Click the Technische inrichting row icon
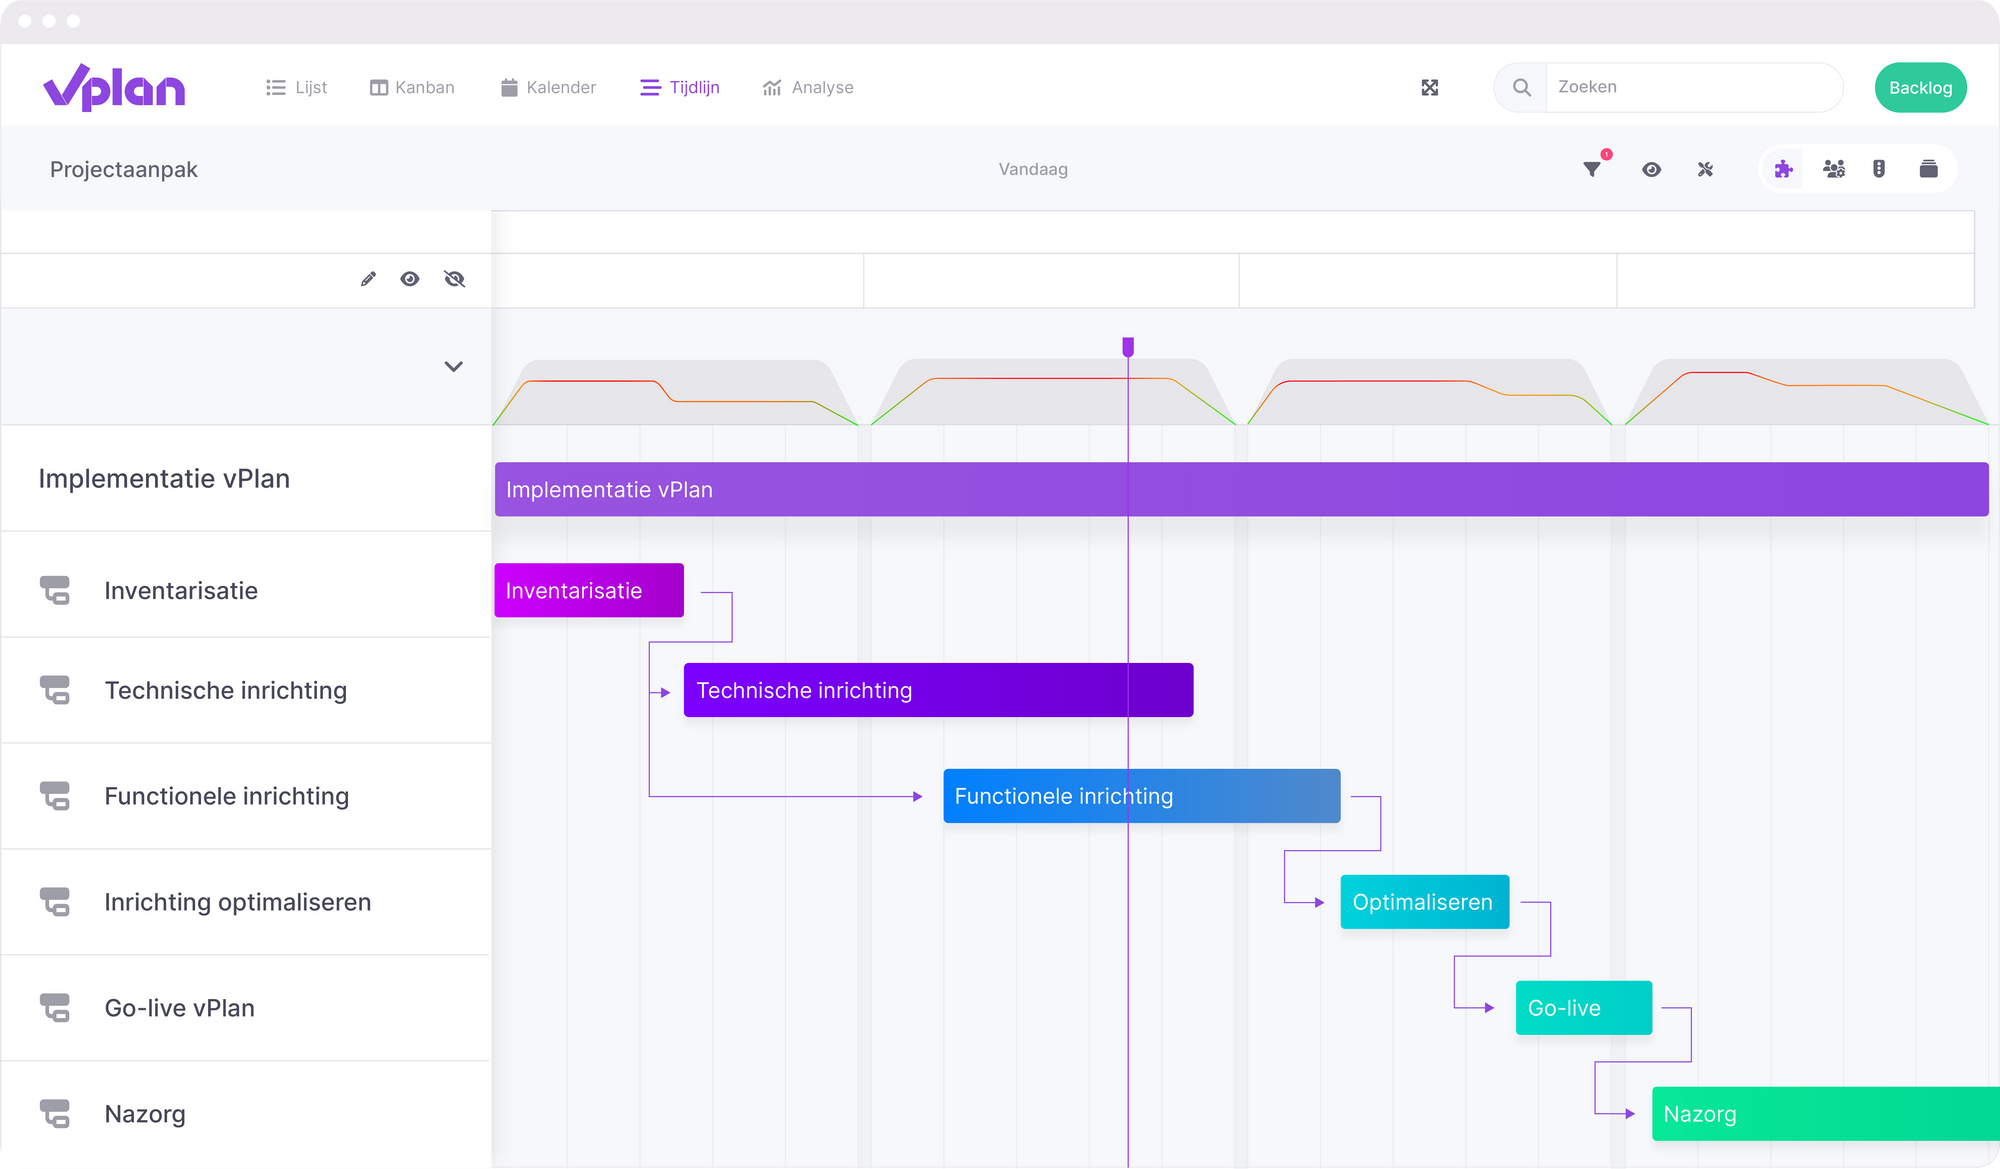The image size is (2000, 1169). (56, 690)
